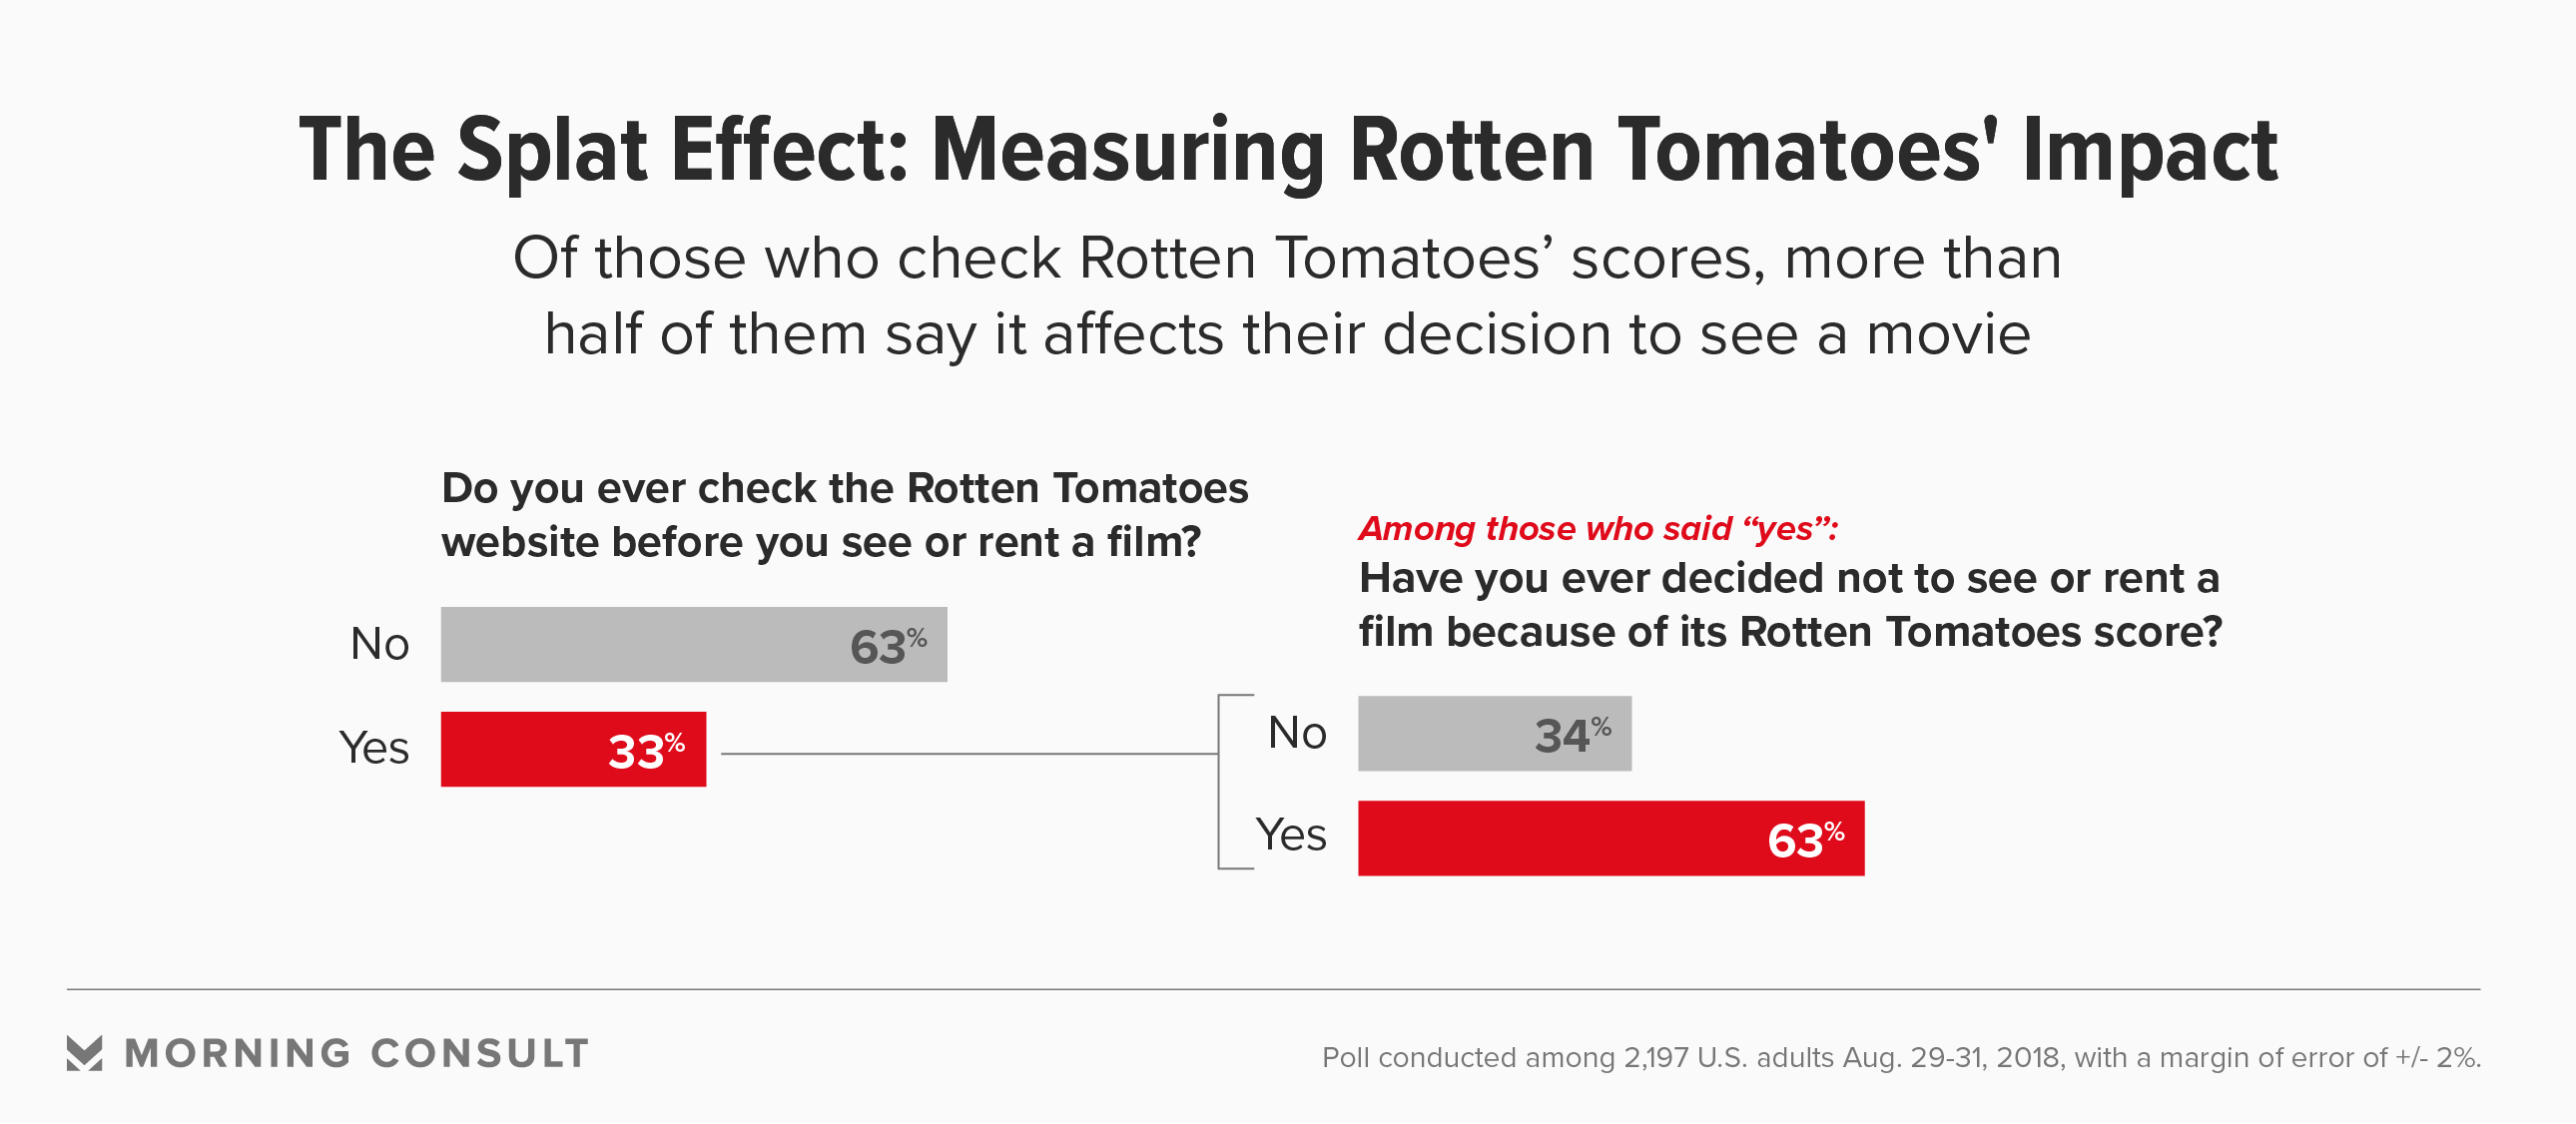Select the red 63% "Yes" bar

point(1610,839)
